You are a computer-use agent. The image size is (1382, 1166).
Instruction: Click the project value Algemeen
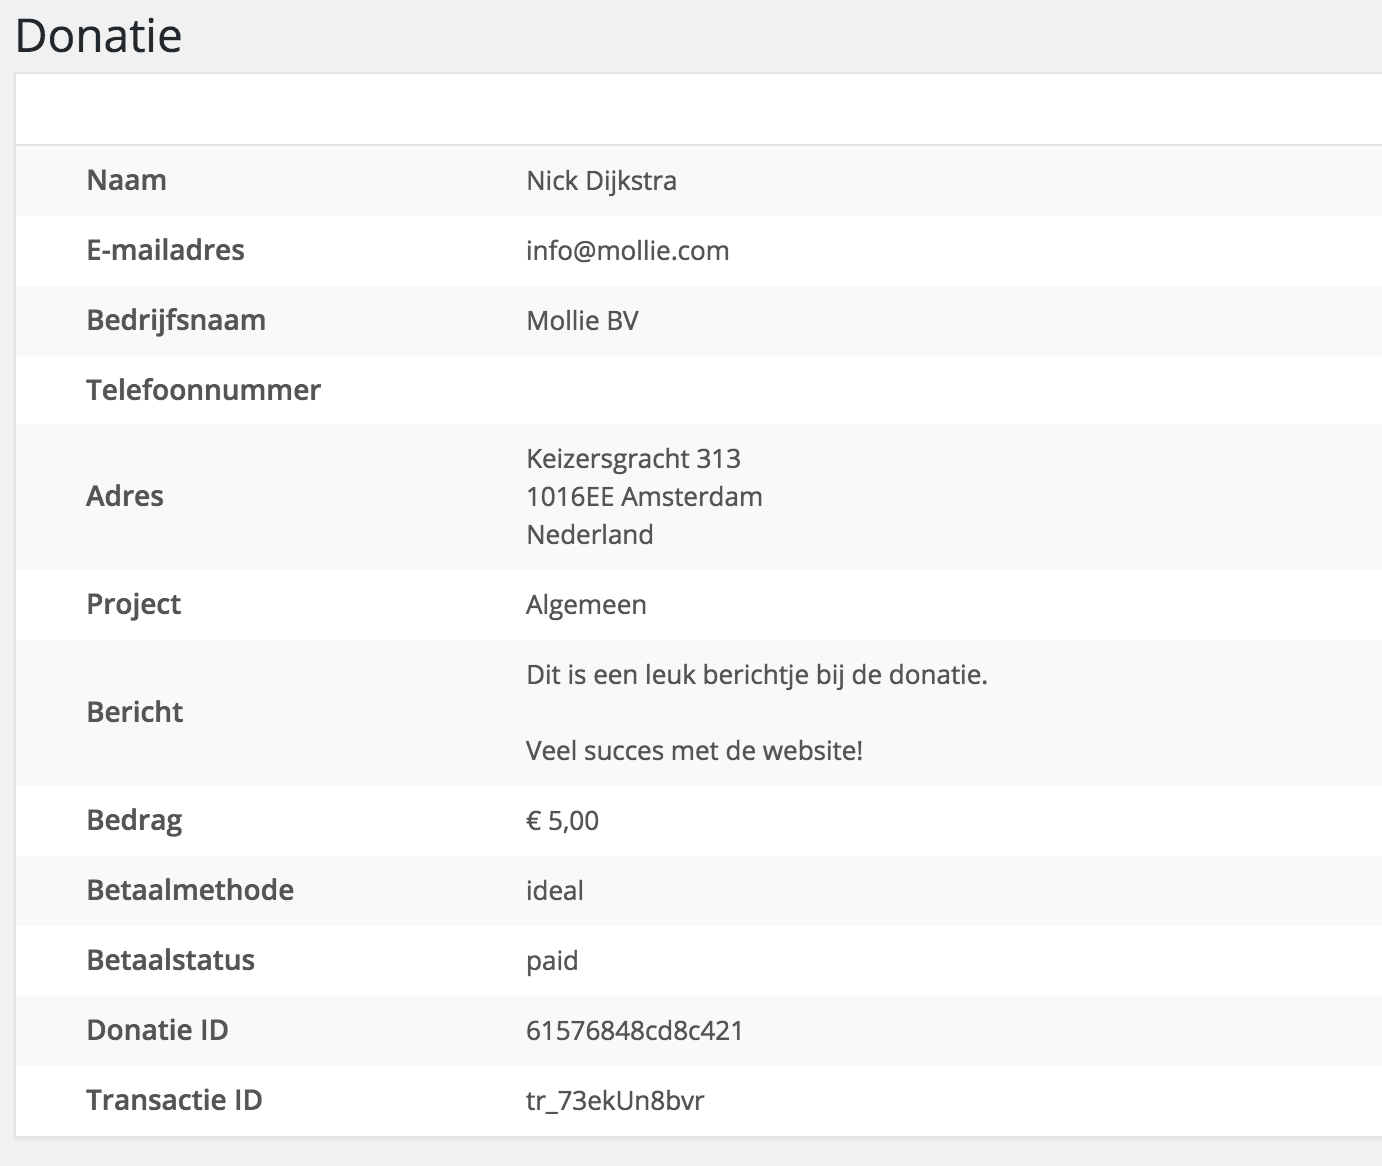point(586,605)
